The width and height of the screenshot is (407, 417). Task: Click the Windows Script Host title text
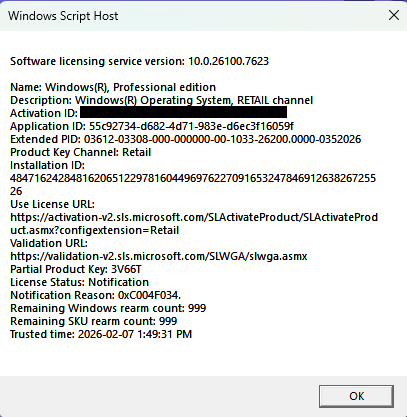click(x=63, y=16)
